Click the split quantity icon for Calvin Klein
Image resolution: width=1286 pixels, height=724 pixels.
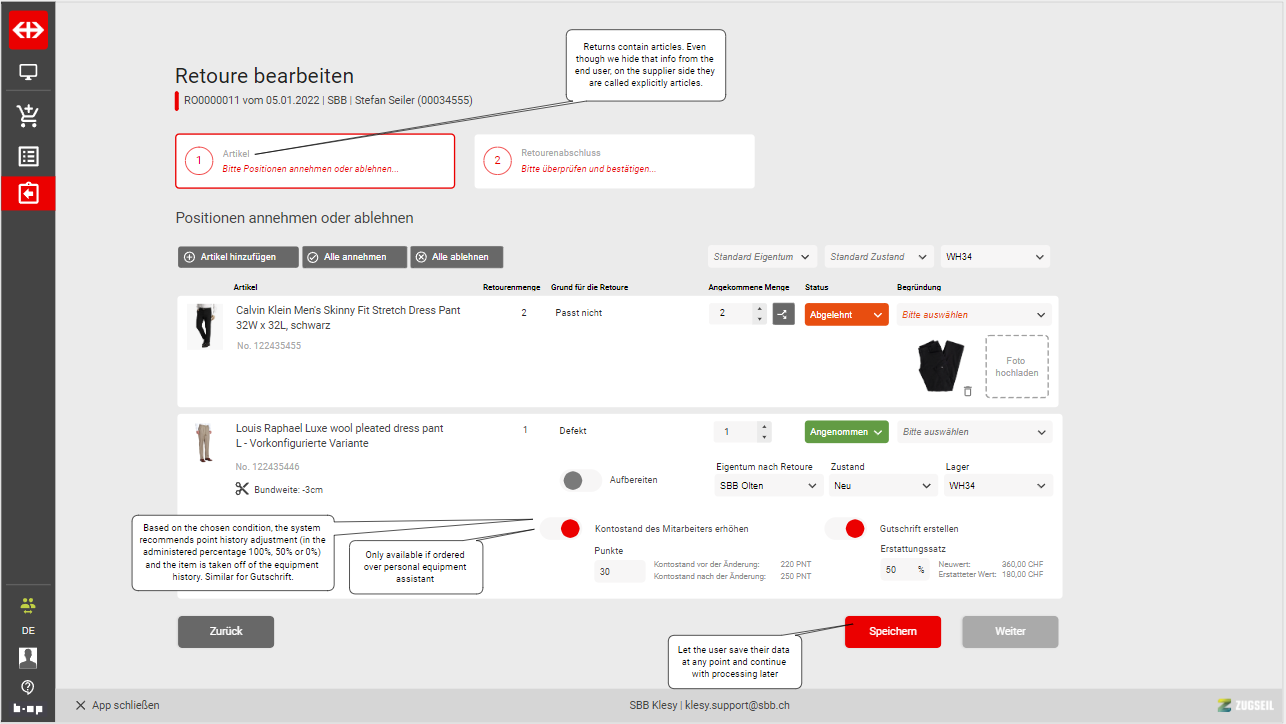pos(783,314)
